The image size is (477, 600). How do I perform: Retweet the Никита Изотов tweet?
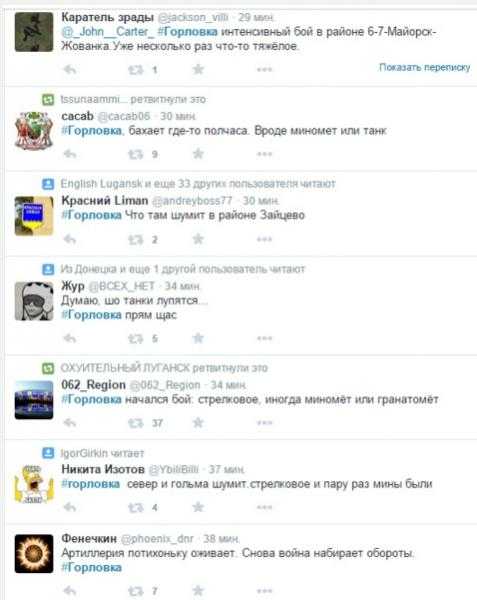135,507
